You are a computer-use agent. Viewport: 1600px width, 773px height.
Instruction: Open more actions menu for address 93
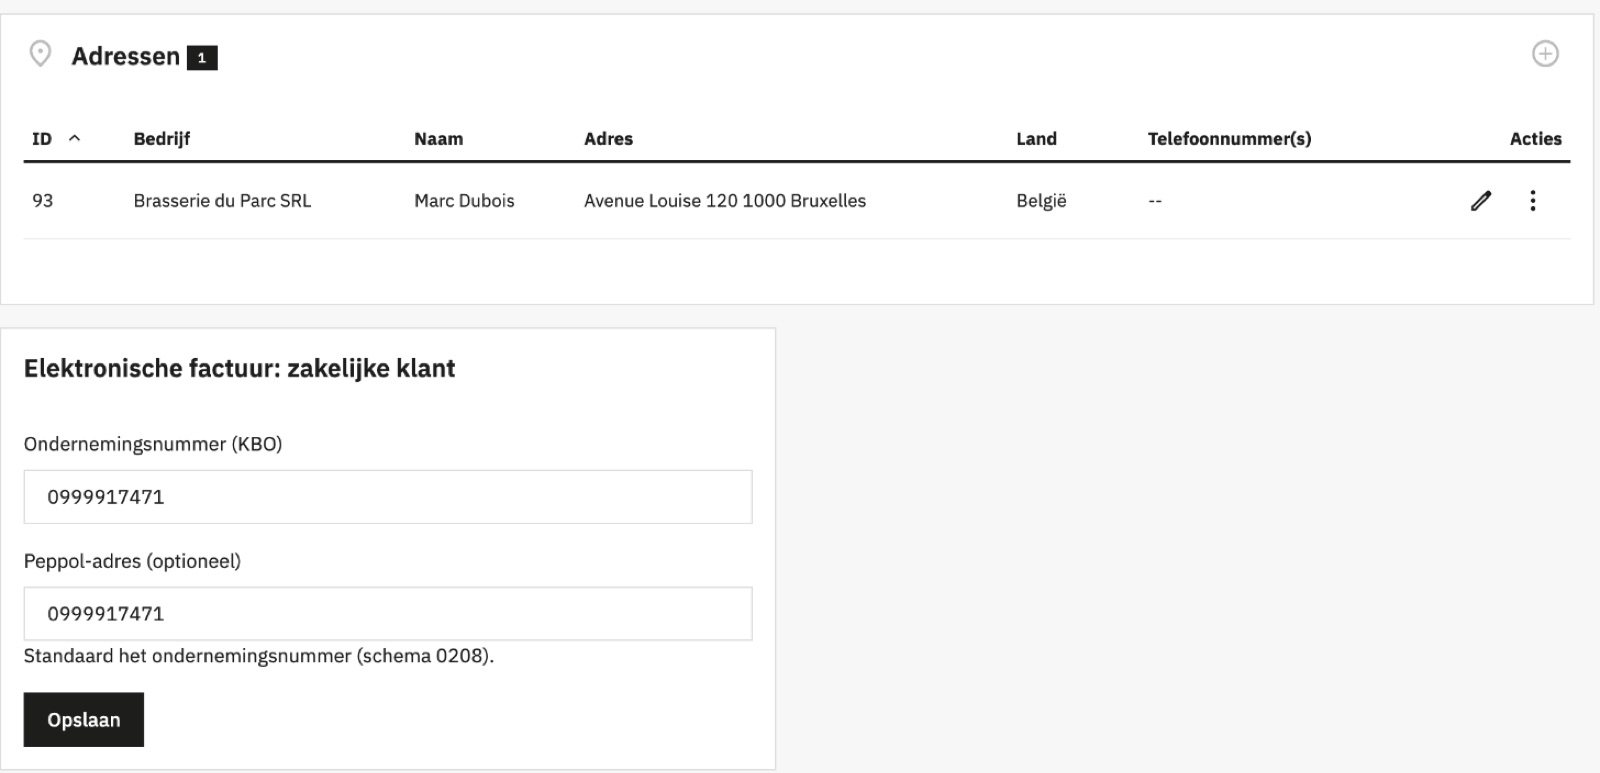pyautogui.click(x=1532, y=201)
